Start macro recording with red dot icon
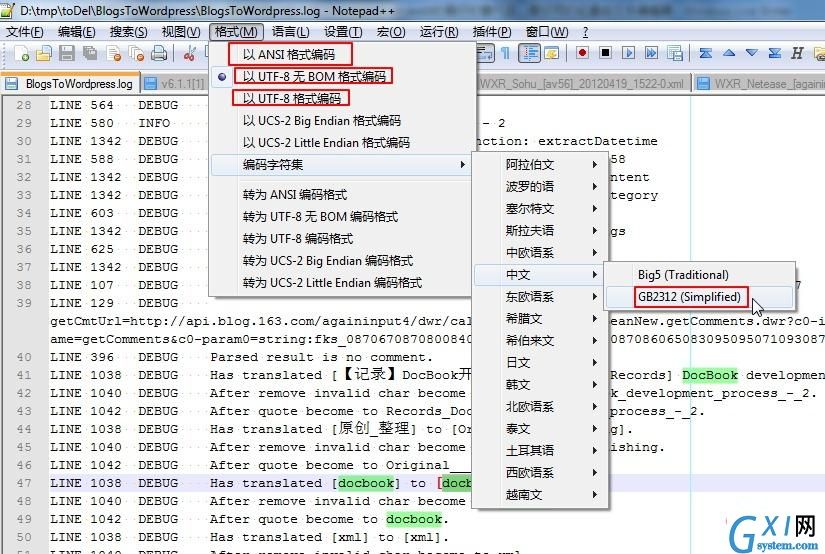Image resolution: width=825 pixels, height=554 pixels. coord(582,53)
